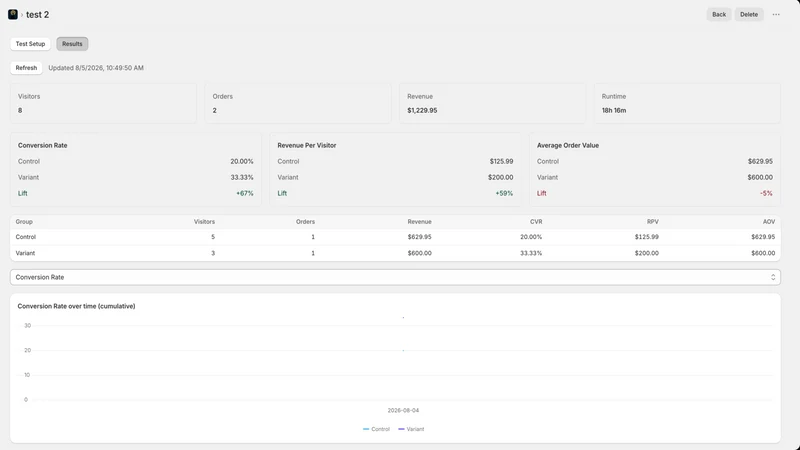Select the Variant row in the table

tap(395, 253)
